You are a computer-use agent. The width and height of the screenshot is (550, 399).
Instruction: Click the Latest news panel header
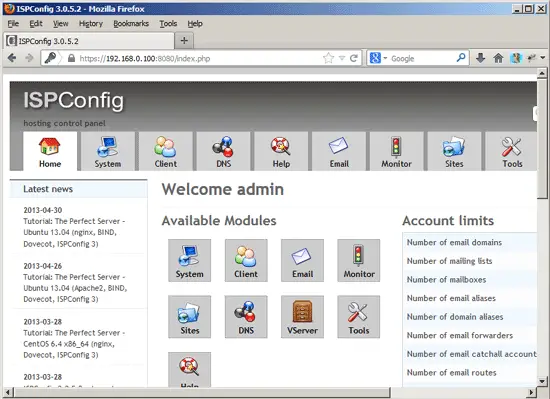[78, 189]
